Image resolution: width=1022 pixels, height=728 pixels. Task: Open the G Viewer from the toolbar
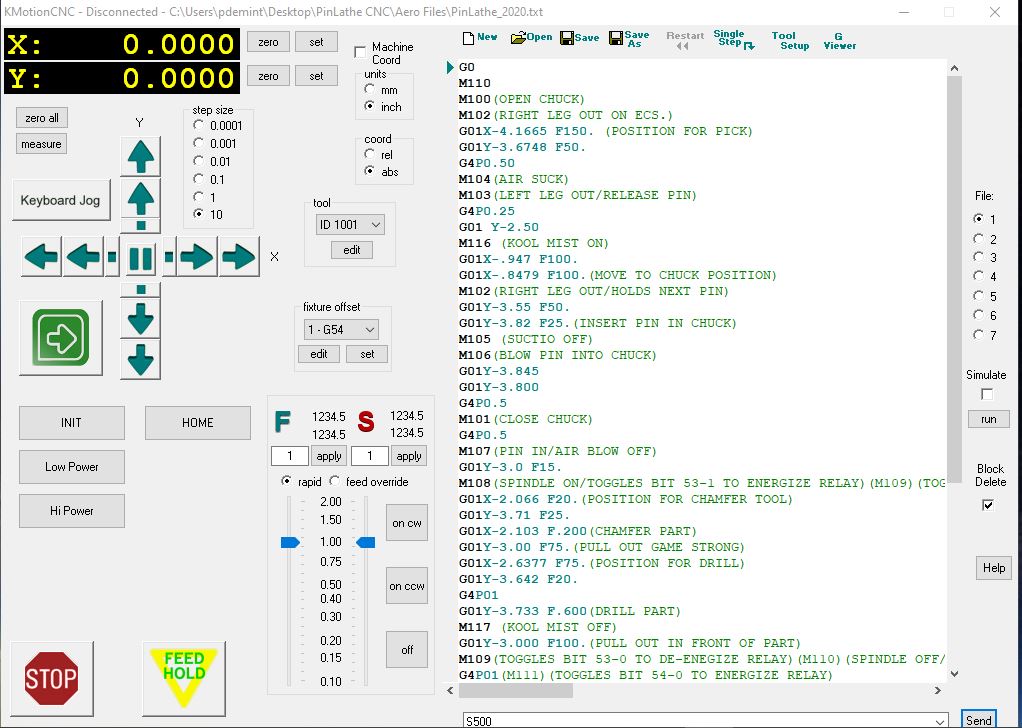[839, 40]
